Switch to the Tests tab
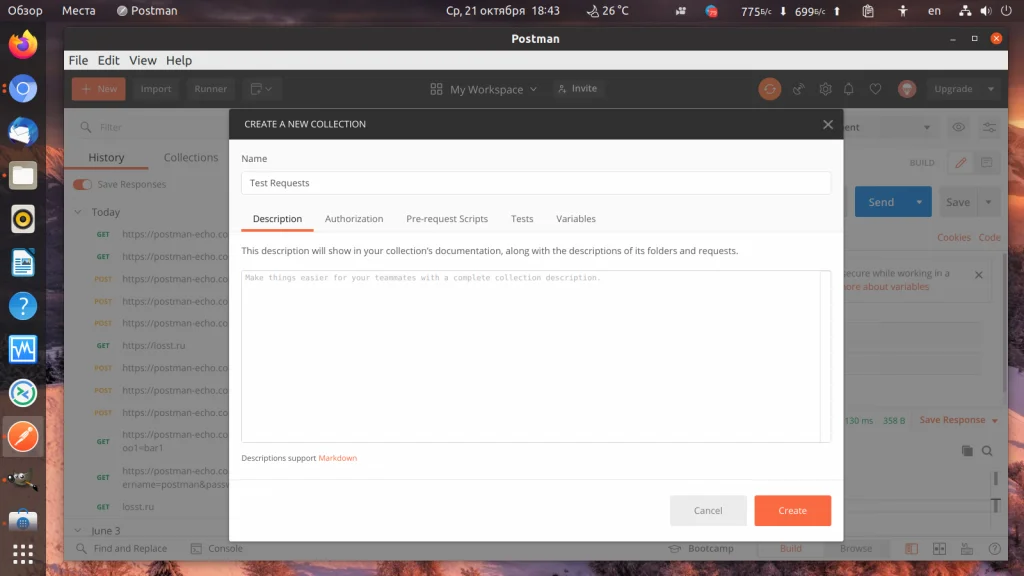1024x576 pixels. coord(522,219)
